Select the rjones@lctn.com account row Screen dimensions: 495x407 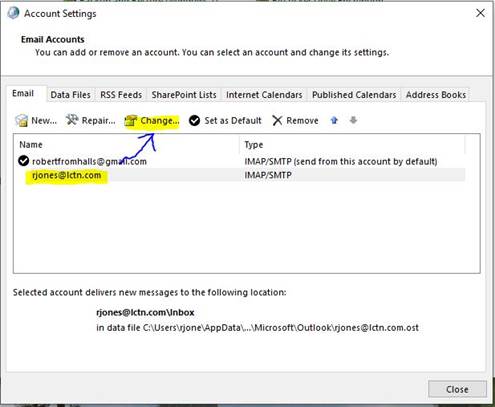click(239, 175)
